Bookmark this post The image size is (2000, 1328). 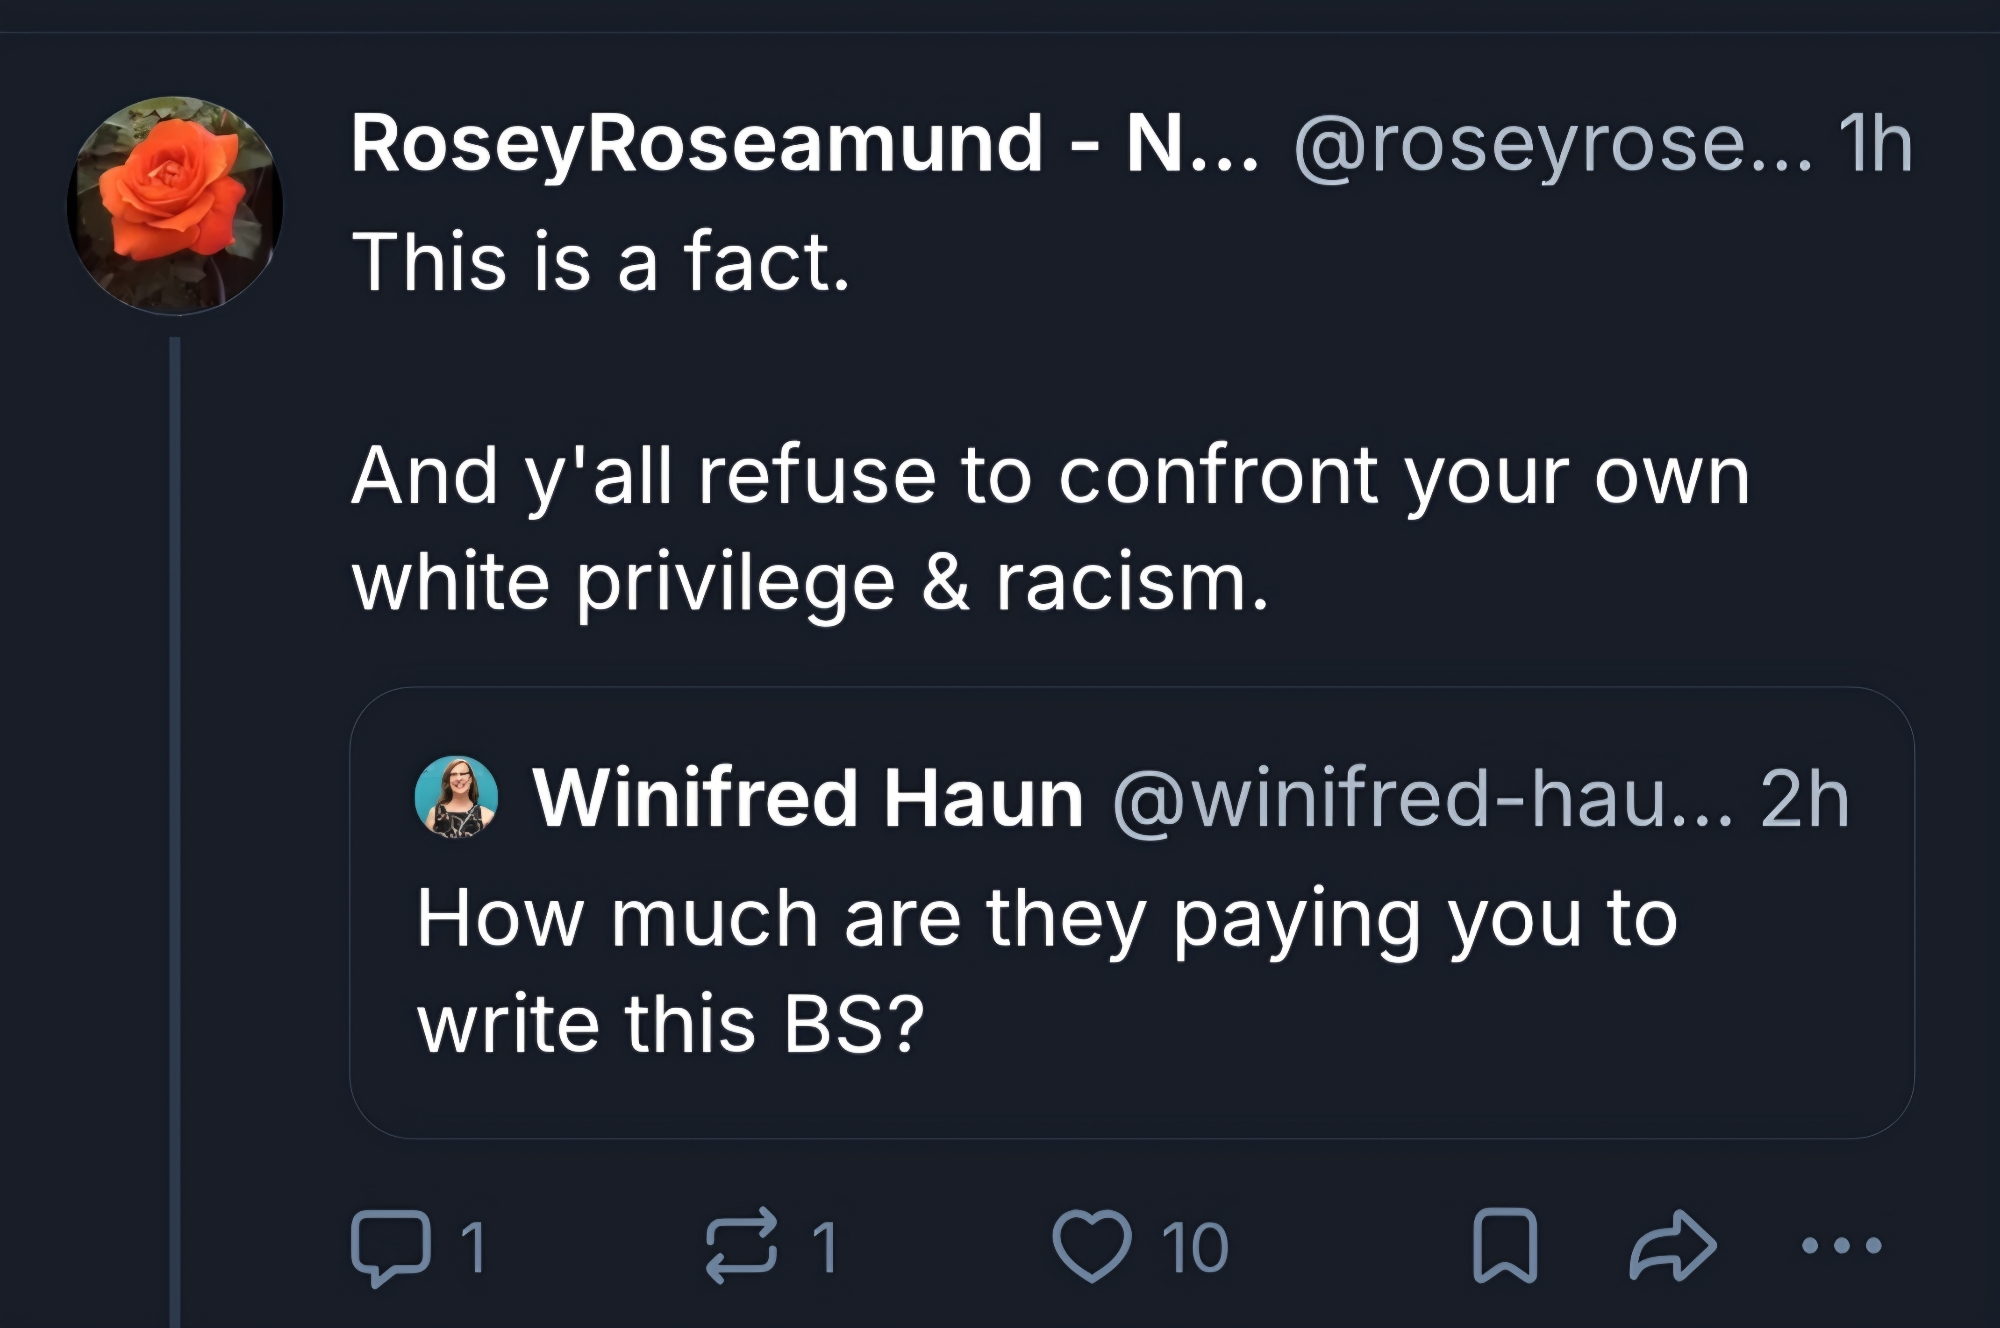(1505, 1246)
